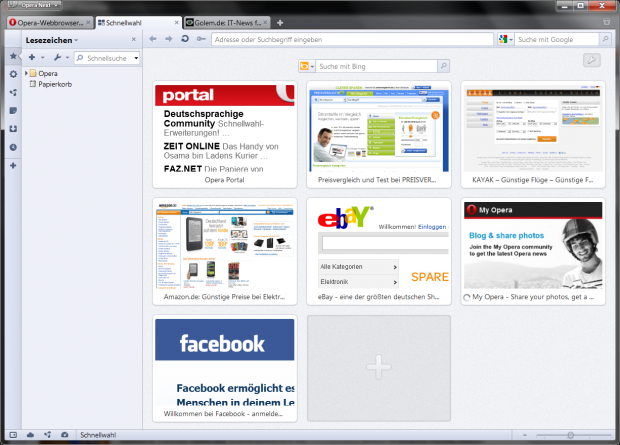Expand the Opera bookmark folder

[26, 73]
